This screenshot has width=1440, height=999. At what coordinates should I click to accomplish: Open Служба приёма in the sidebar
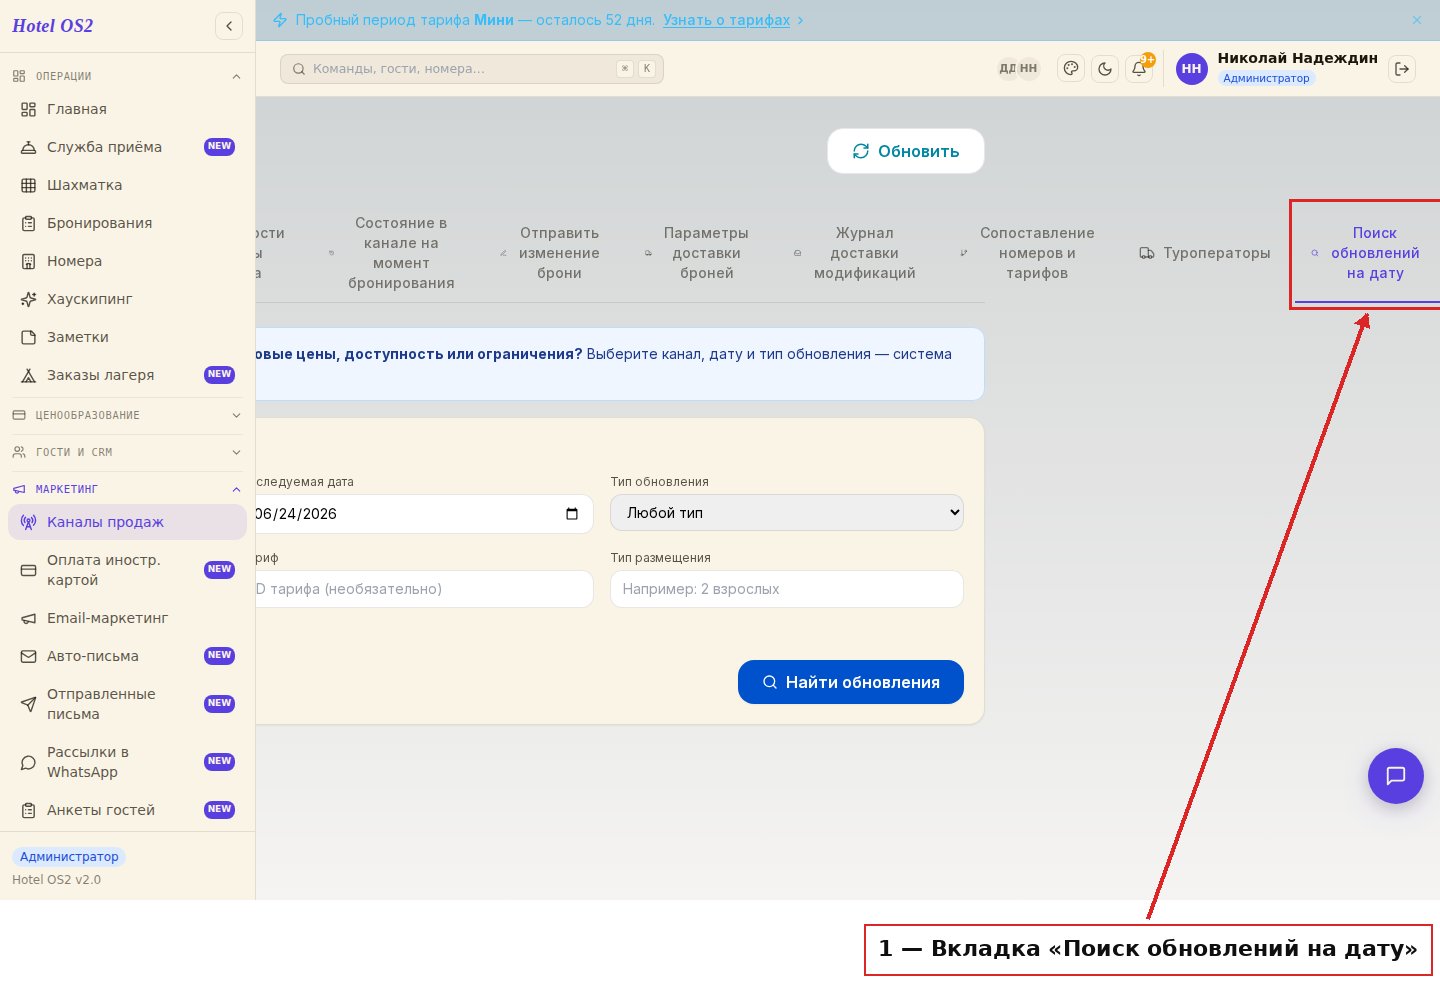(127, 147)
